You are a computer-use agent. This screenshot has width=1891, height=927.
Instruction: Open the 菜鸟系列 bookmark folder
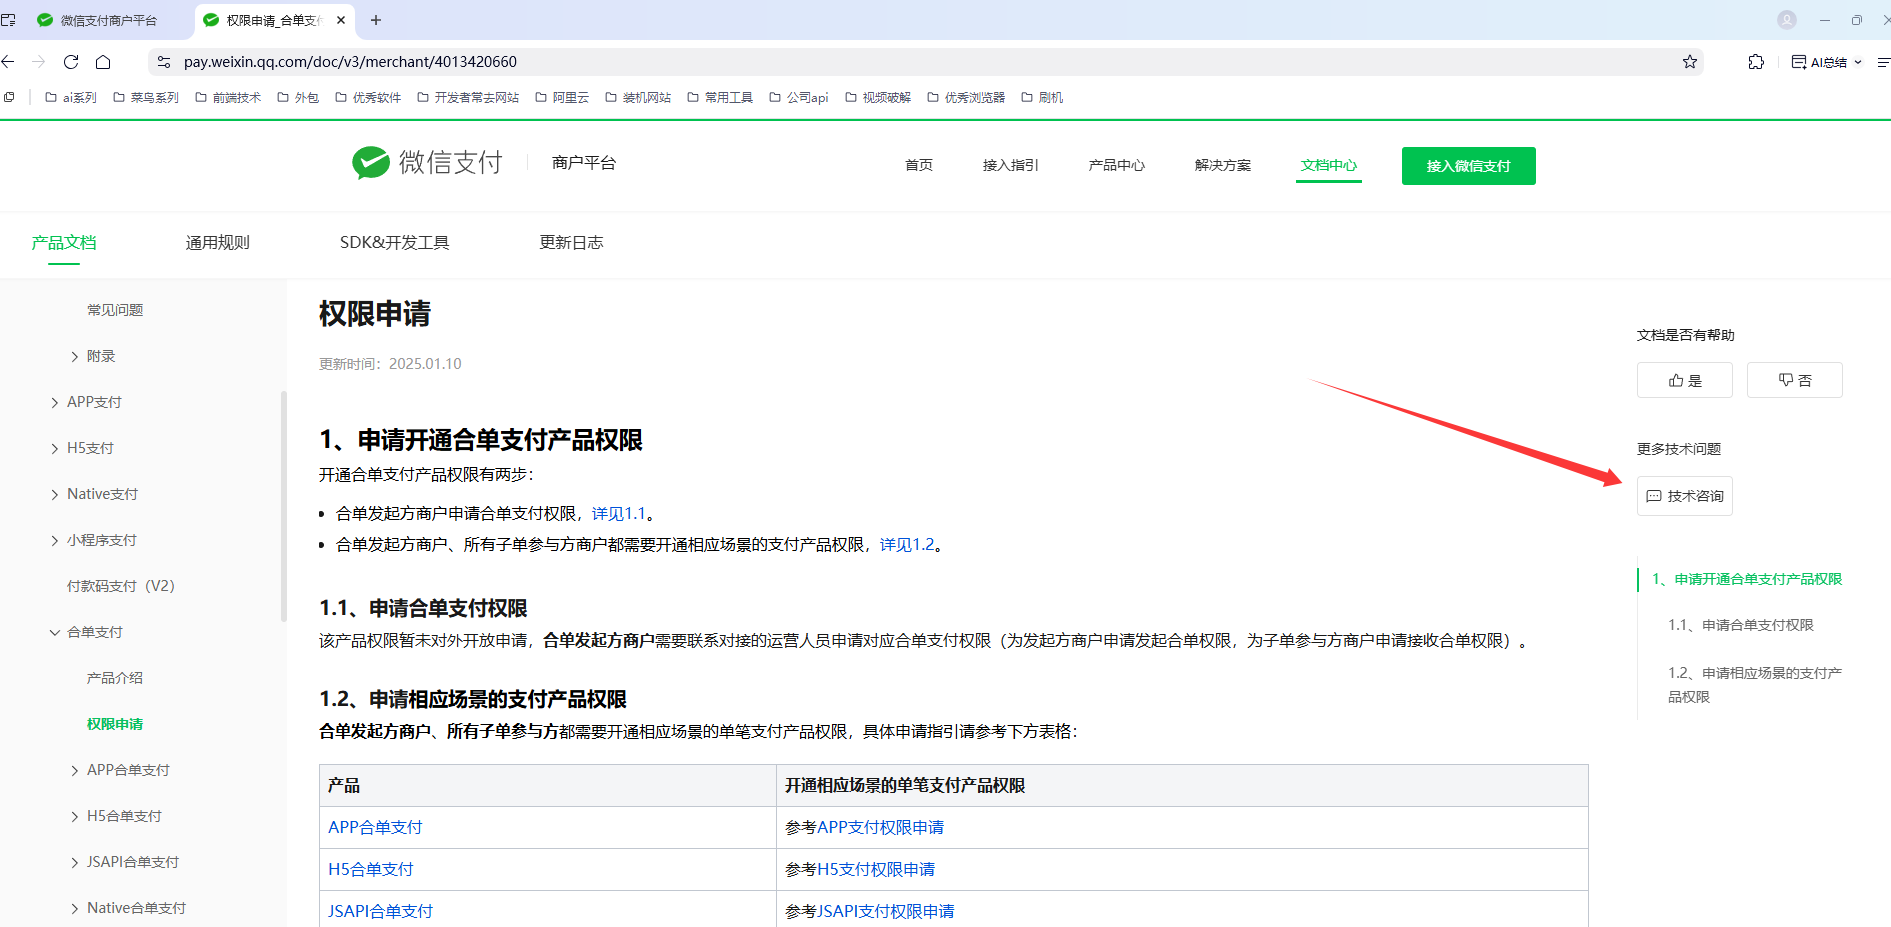[x=146, y=97]
